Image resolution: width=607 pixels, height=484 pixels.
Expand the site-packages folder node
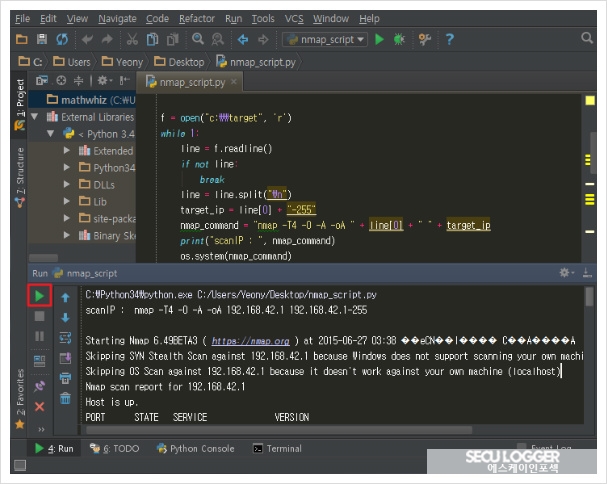point(67,218)
